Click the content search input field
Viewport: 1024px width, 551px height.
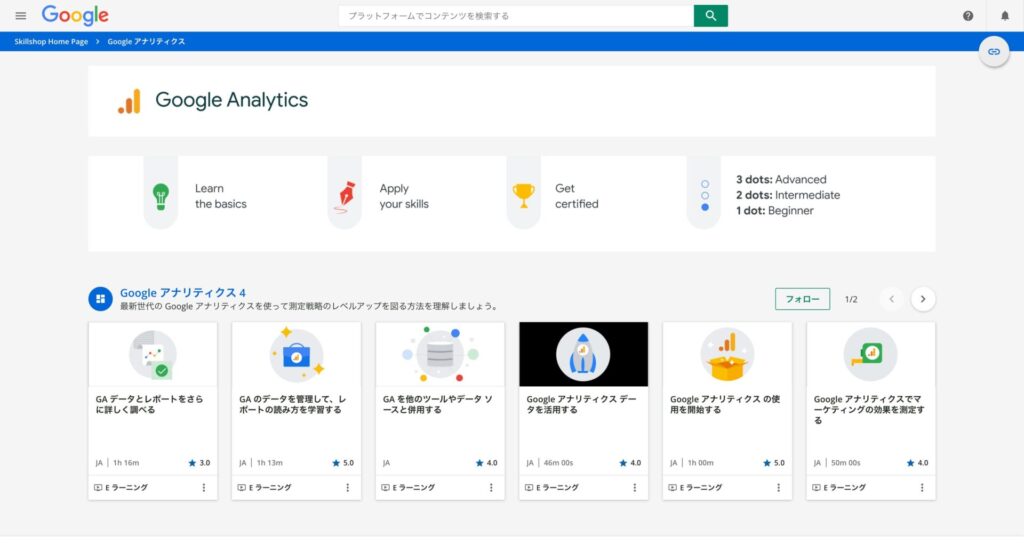515,16
